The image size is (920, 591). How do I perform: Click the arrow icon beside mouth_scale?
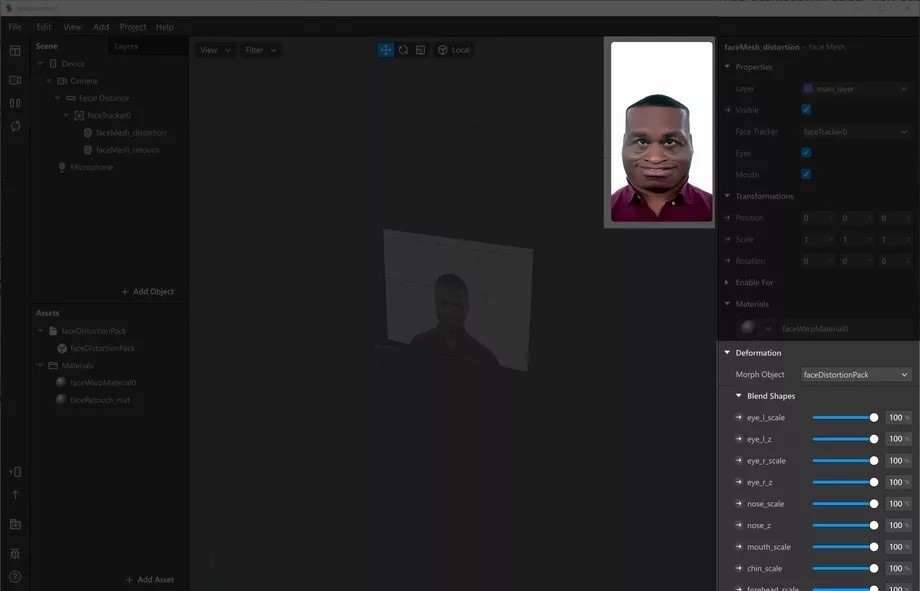[739, 546]
